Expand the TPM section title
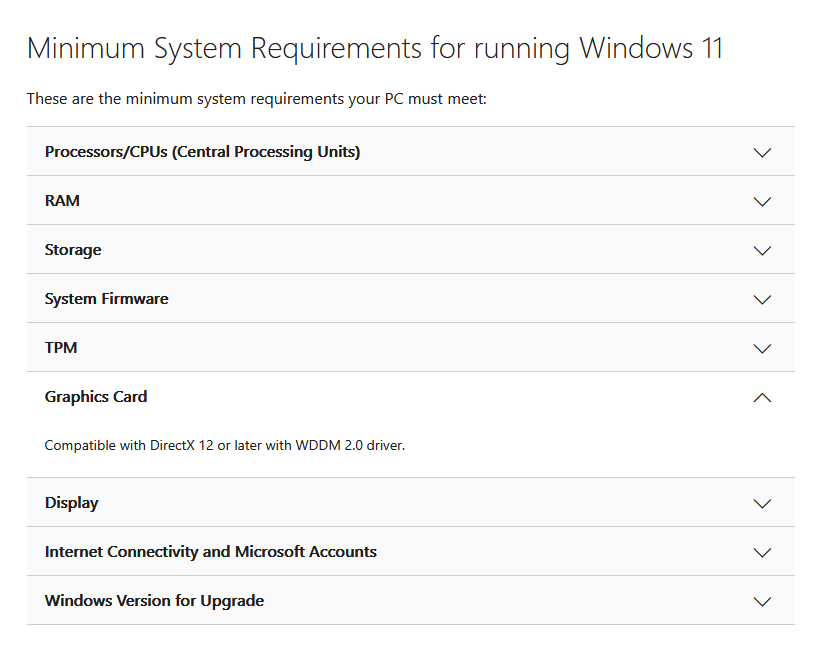 pos(61,348)
